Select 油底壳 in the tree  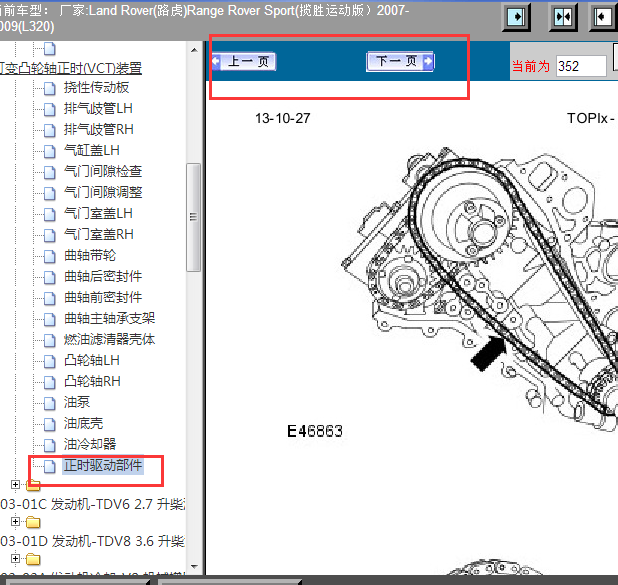pos(84,423)
